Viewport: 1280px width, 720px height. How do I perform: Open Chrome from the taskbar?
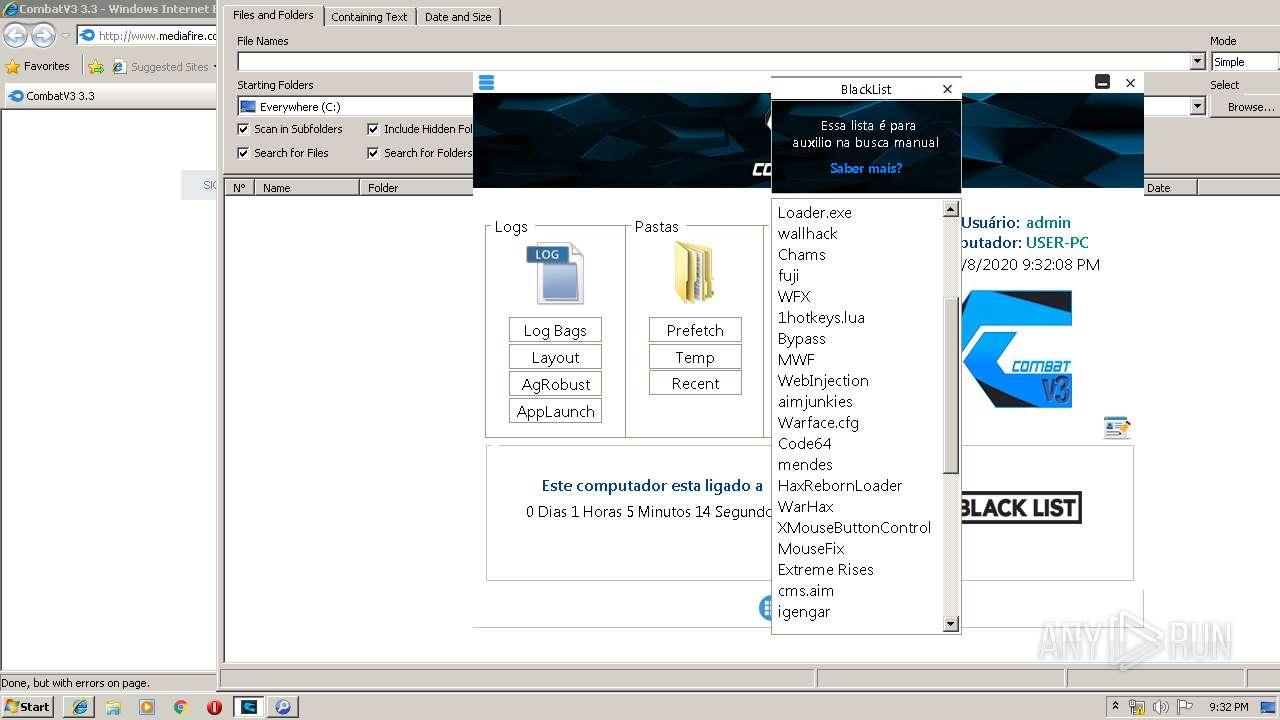click(x=180, y=707)
